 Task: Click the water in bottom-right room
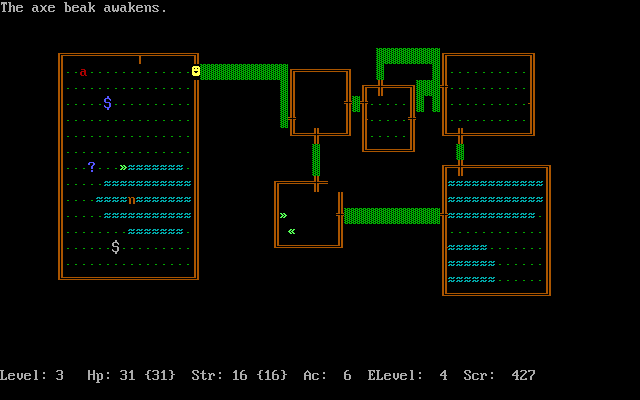[495, 199]
